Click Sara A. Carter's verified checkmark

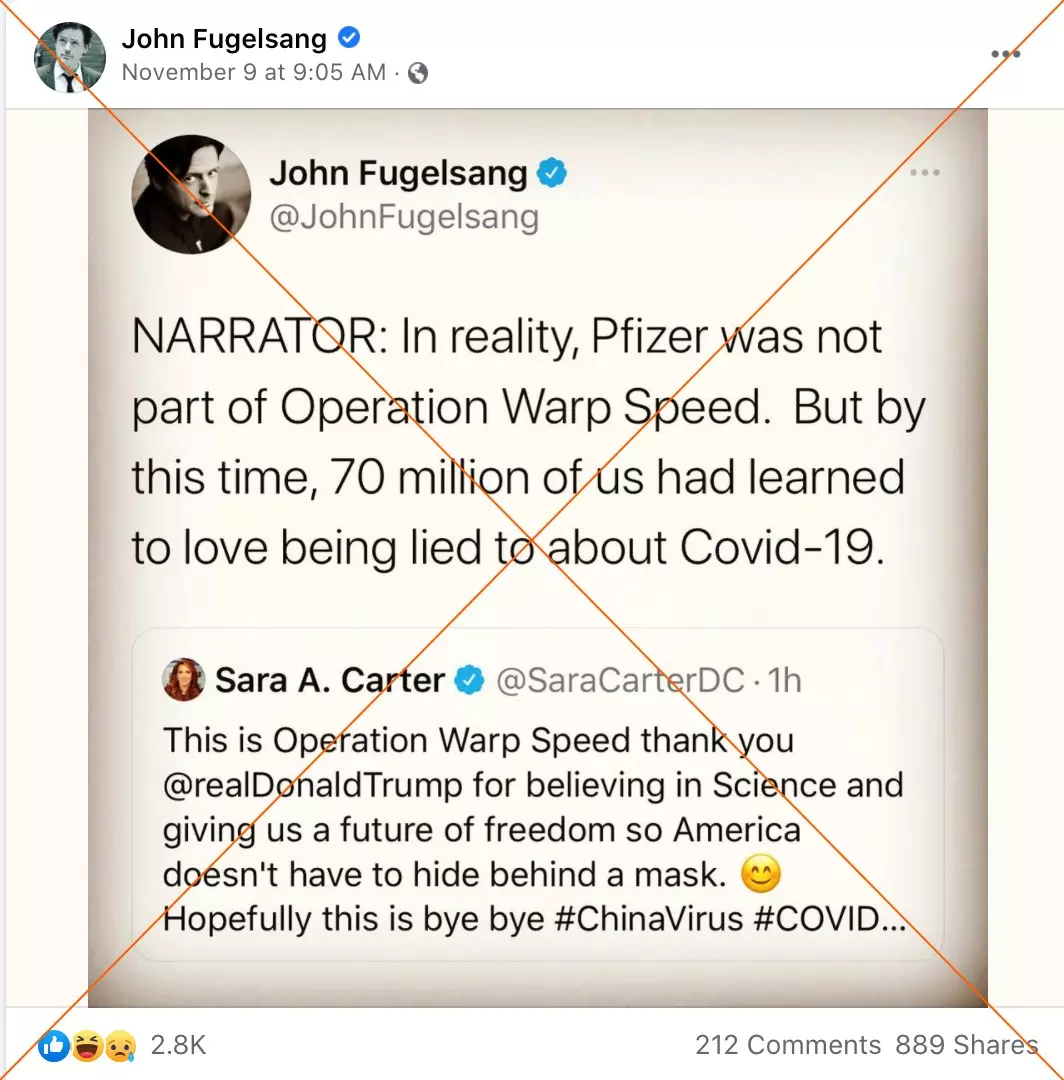coord(470,681)
